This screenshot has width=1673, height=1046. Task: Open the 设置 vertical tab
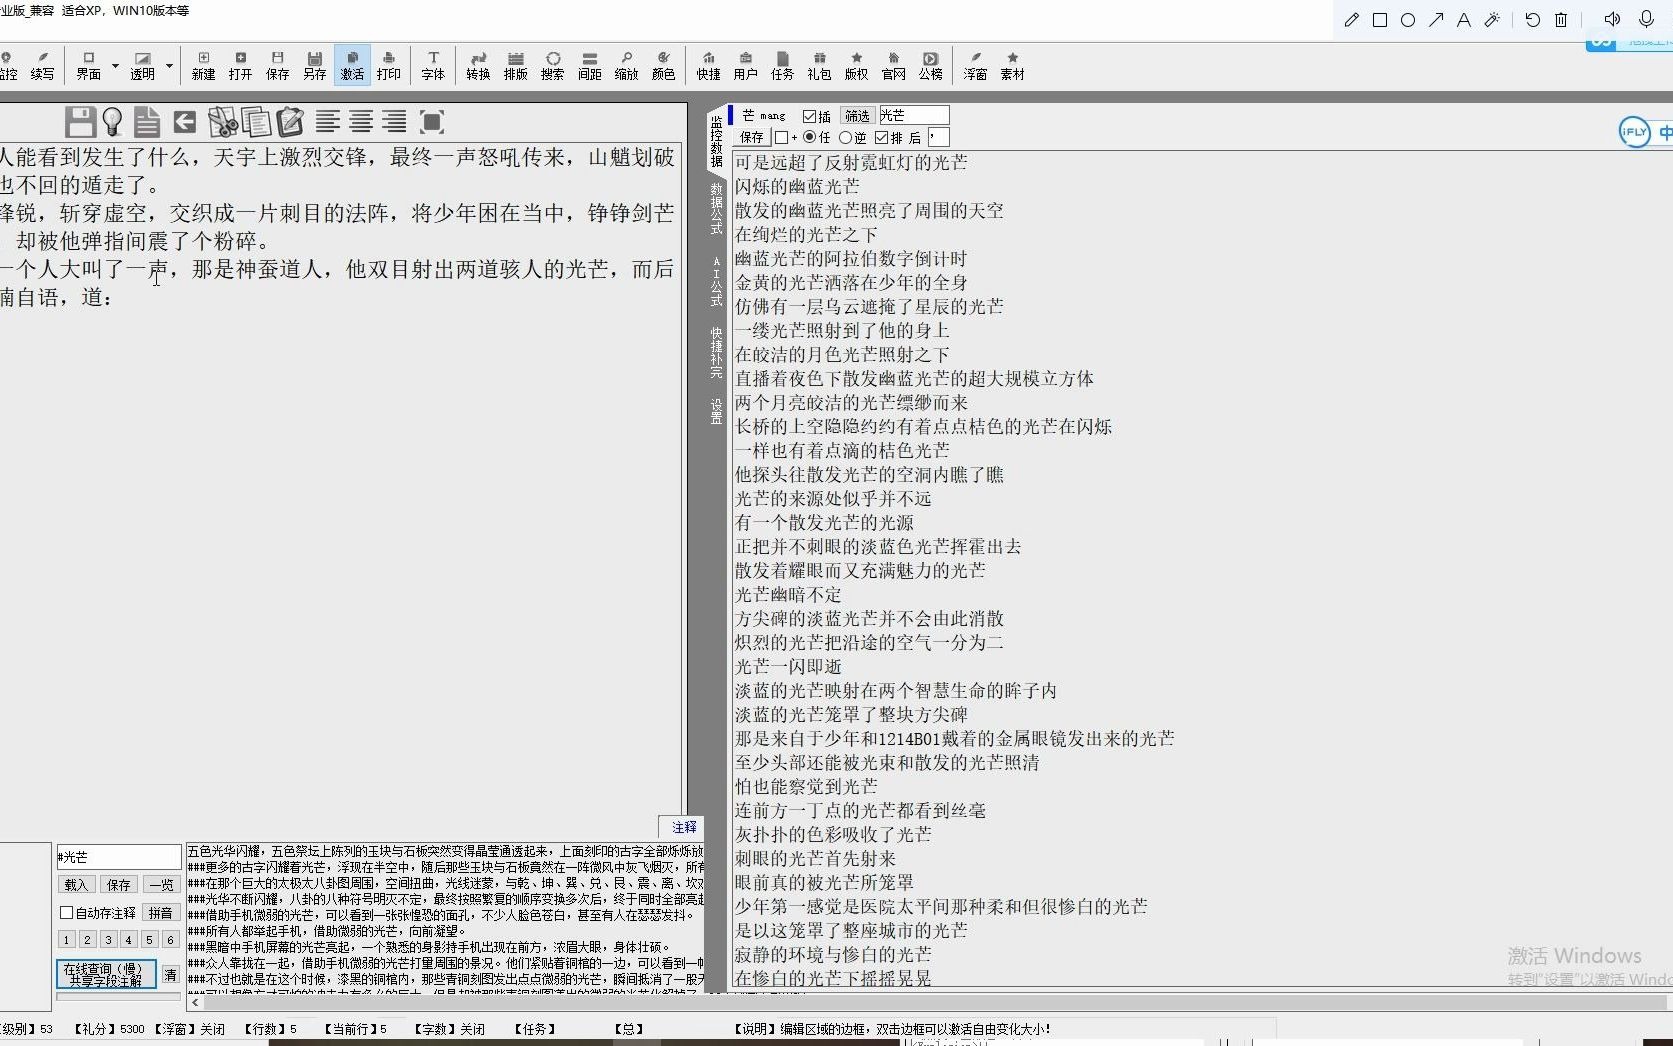click(x=717, y=411)
